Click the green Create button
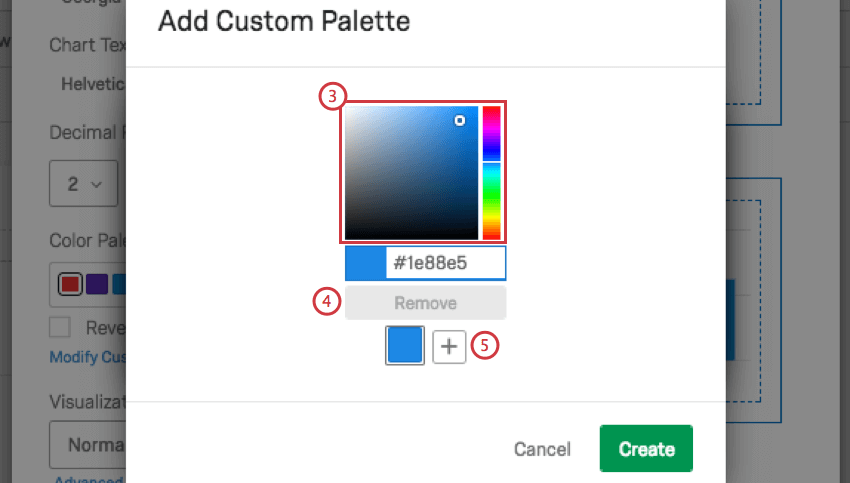 click(646, 449)
